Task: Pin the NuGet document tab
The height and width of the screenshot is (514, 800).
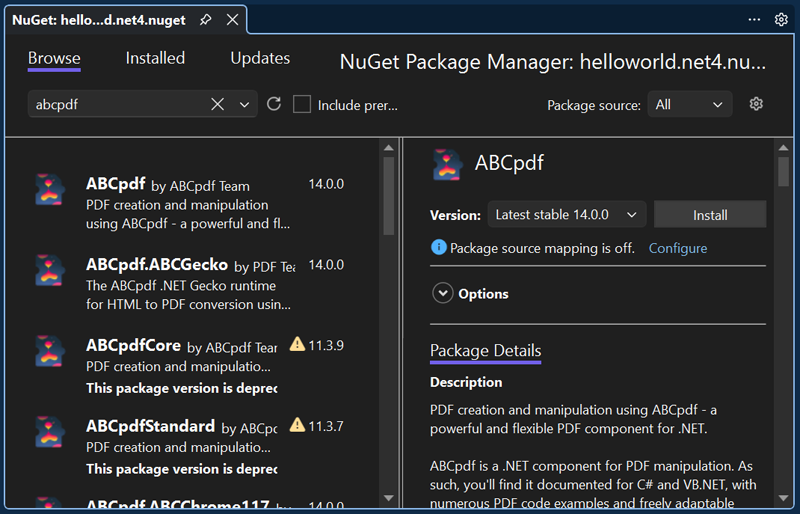Action: tap(205, 20)
